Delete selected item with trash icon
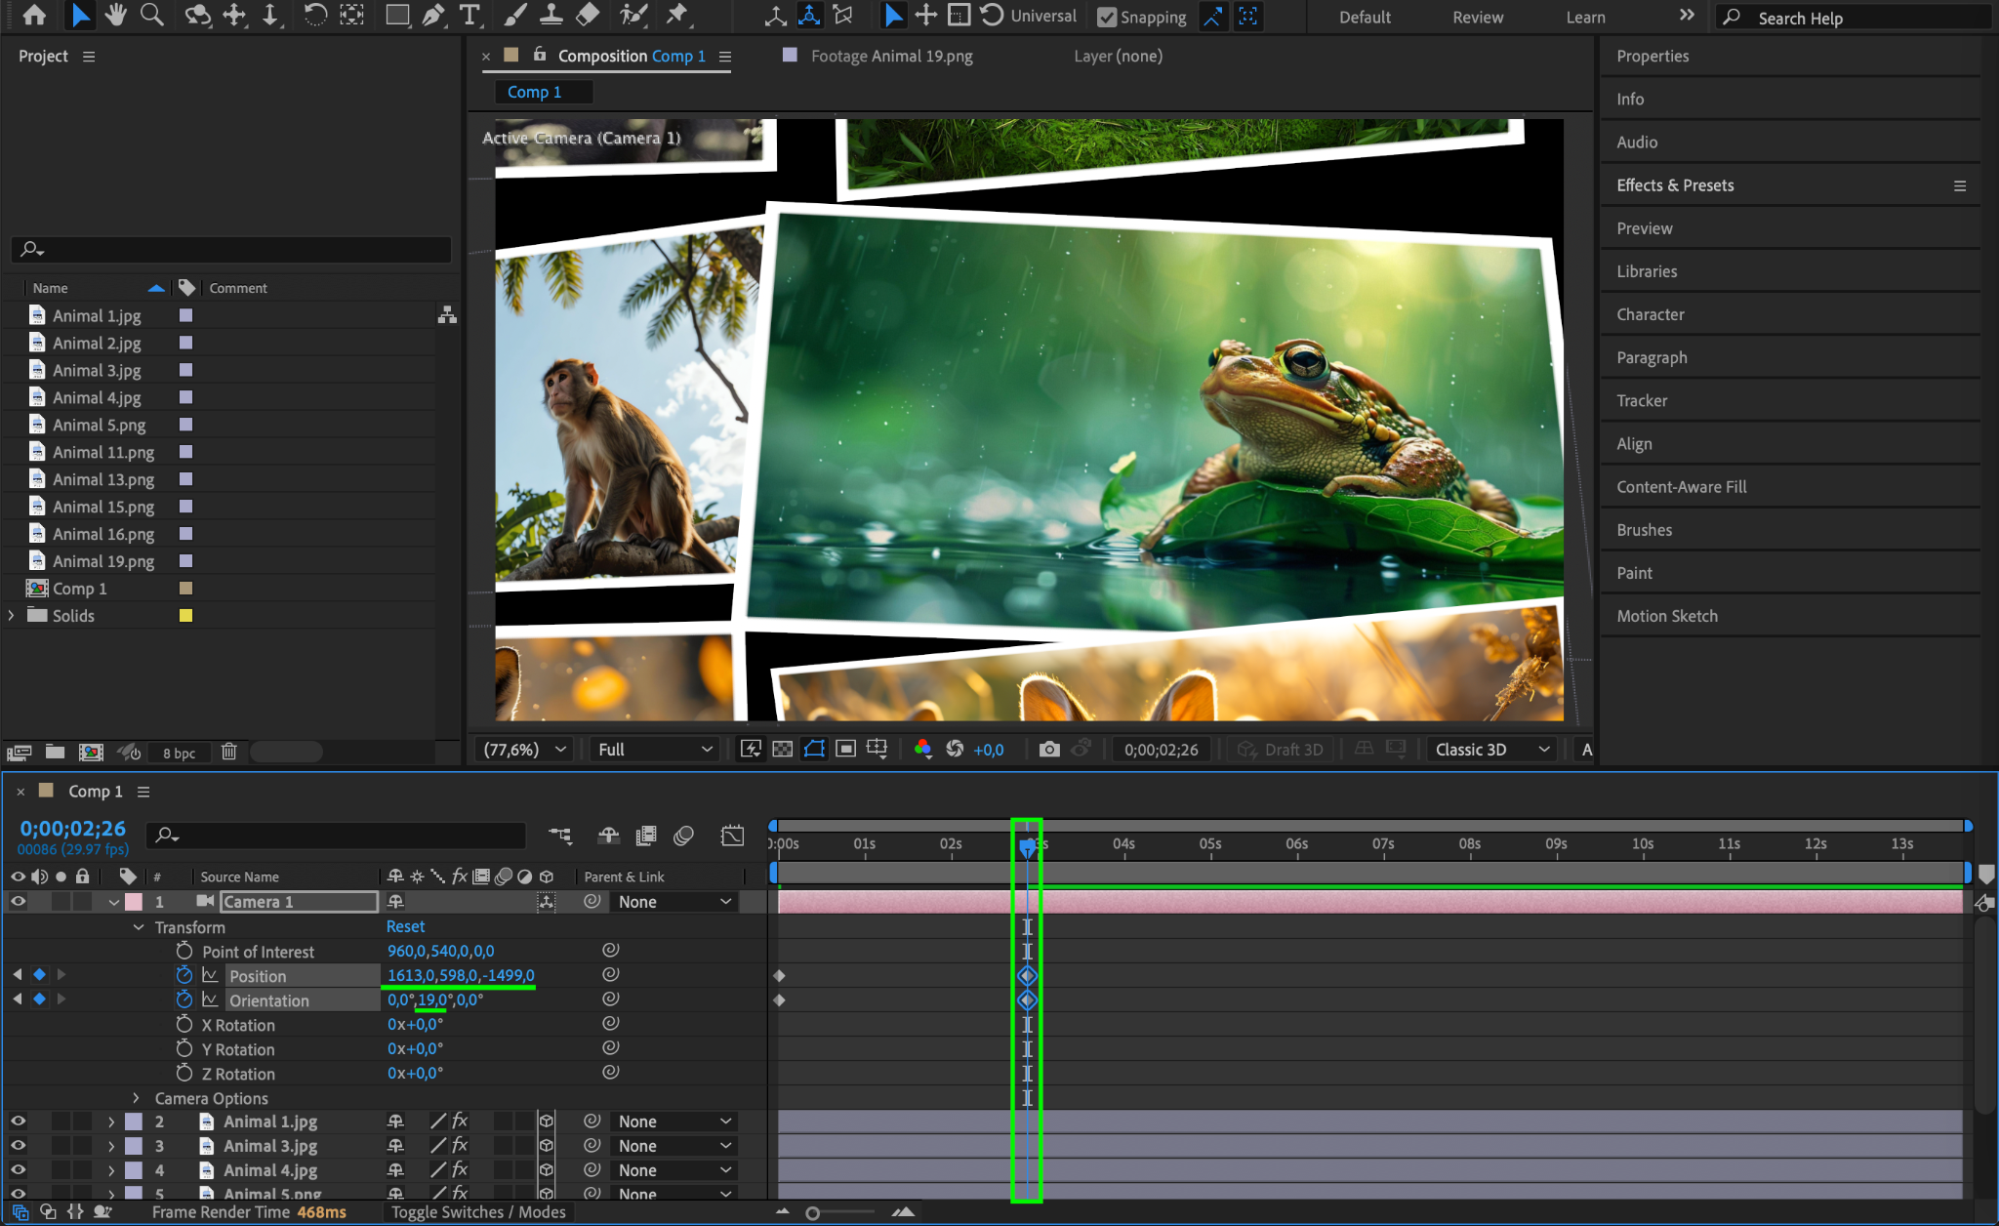Screen dimensions: 1999x1226 click(229, 751)
